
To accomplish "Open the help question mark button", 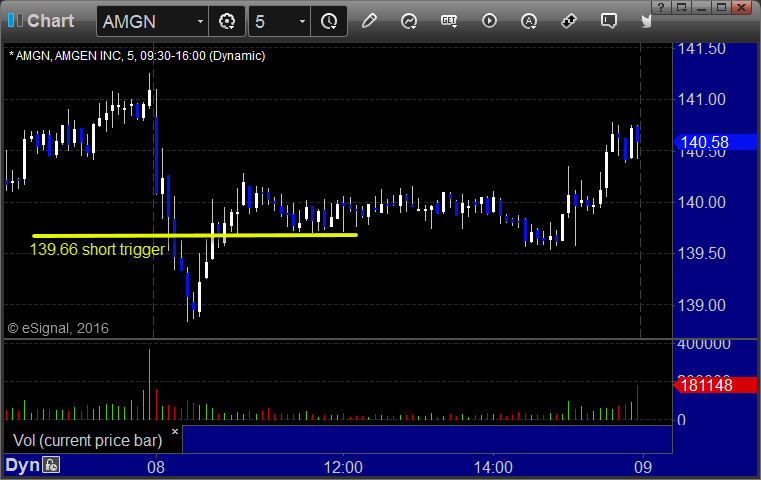I will [x=661, y=7].
